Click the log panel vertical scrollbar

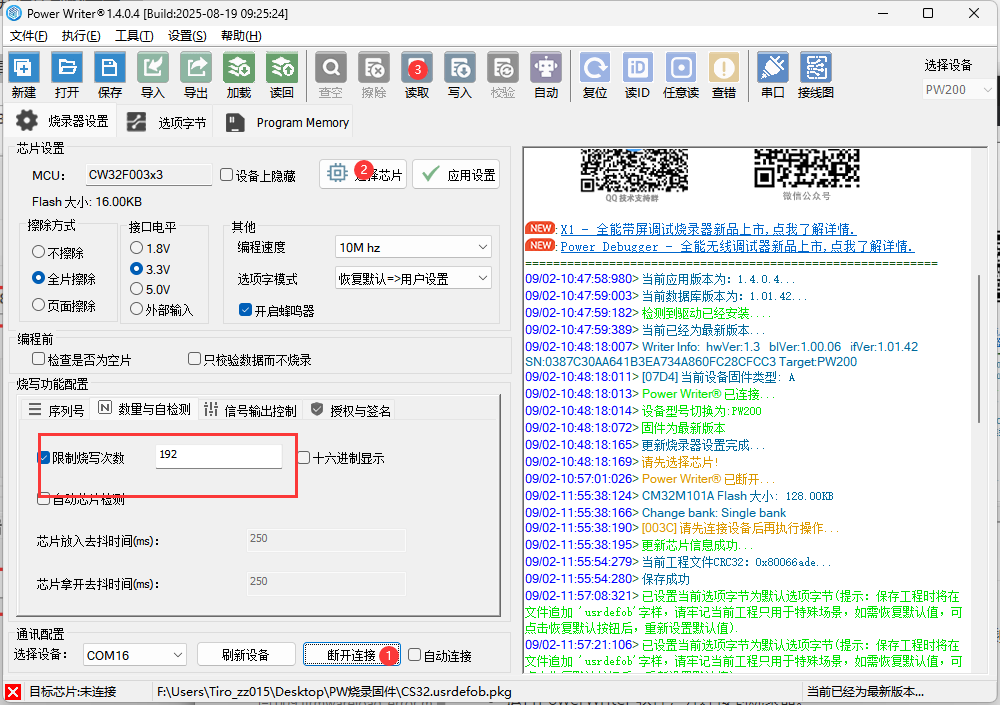tap(978, 348)
